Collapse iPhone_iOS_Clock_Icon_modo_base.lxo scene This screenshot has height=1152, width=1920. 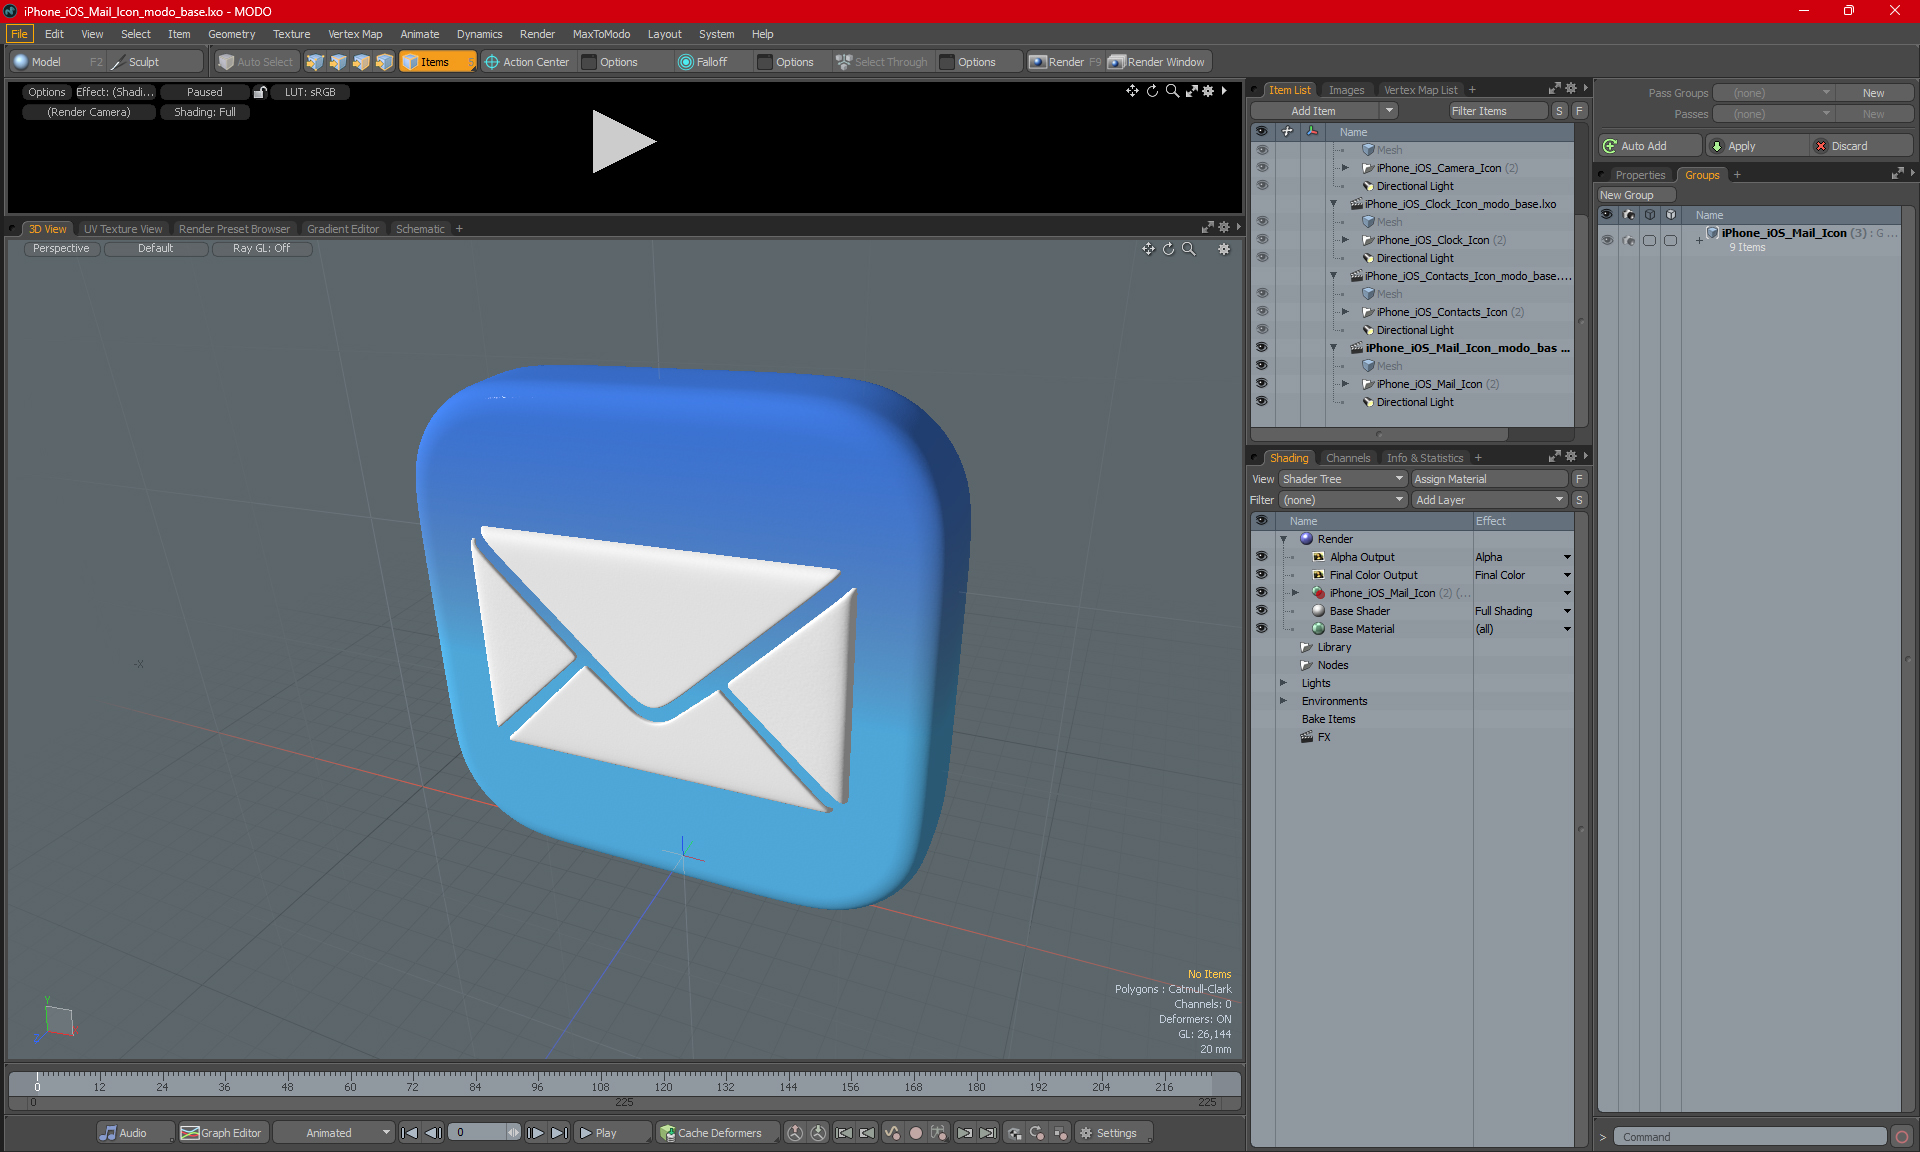click(x=1333, y=204)
